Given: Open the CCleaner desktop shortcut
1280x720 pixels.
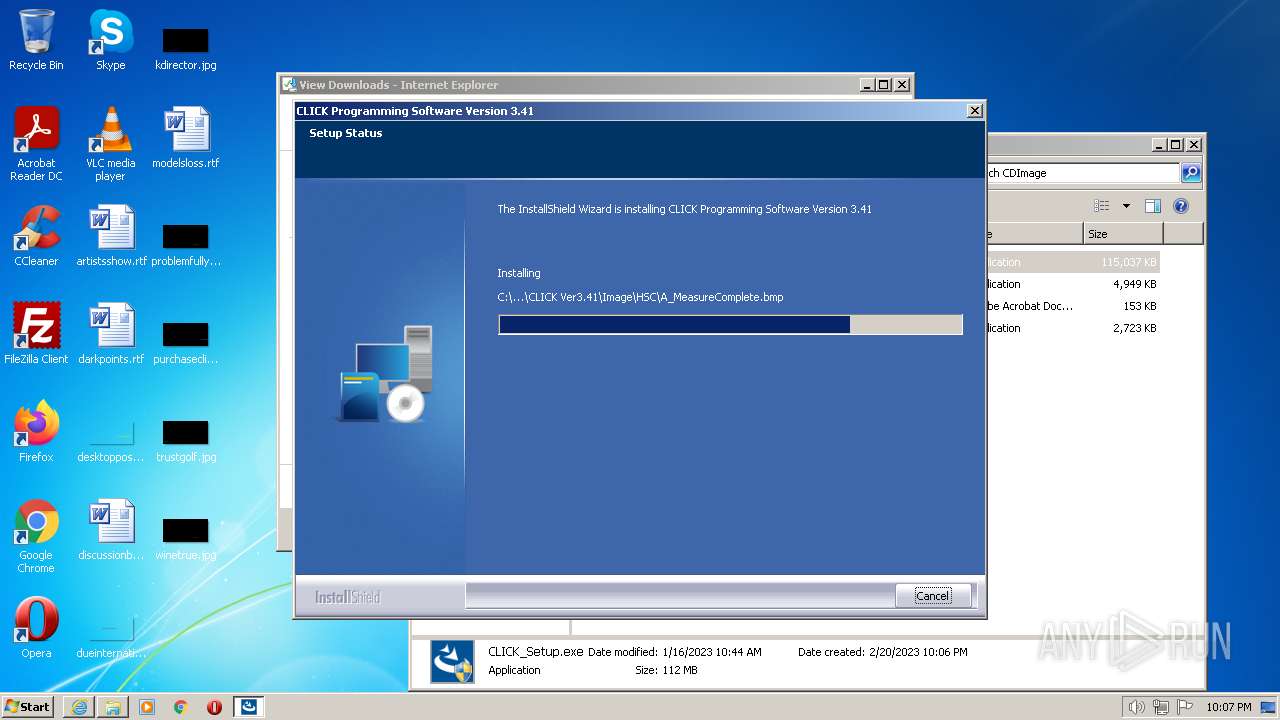Looking at the screenshot, I should pyautogui.click(x=36, y=236).
